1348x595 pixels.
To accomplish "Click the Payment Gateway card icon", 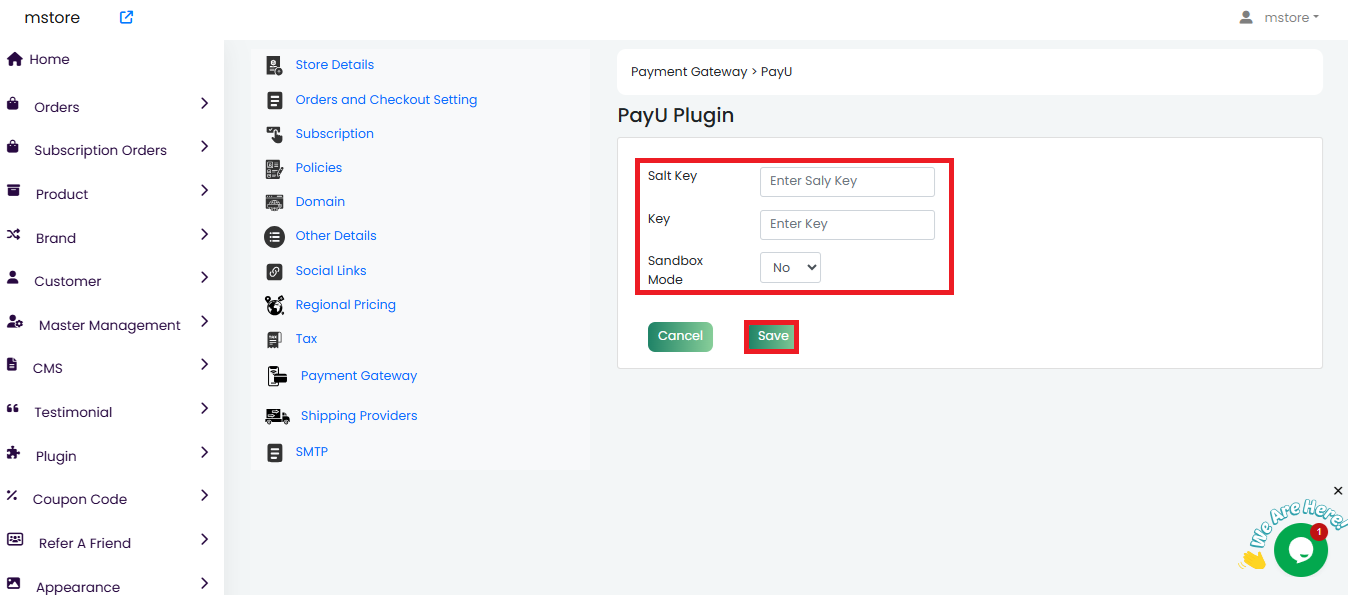I will click(x=277, y=376).
